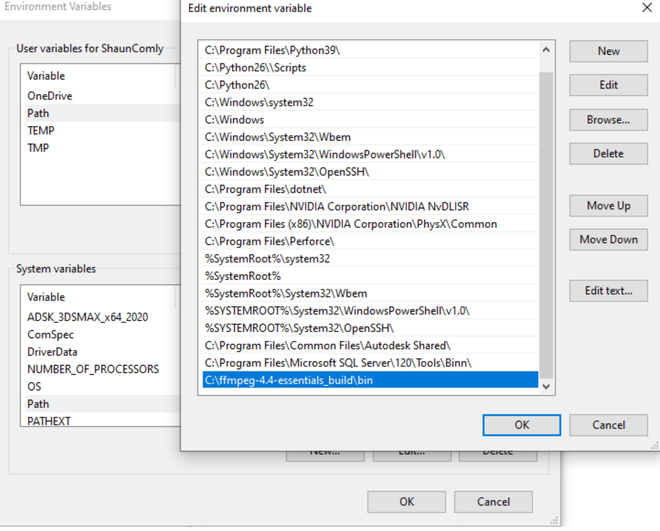Viewport: 660px width, 531px height.
Task: Select NUMBER_OF_PROCESSORS system variable
Action: tap(103, 369)
